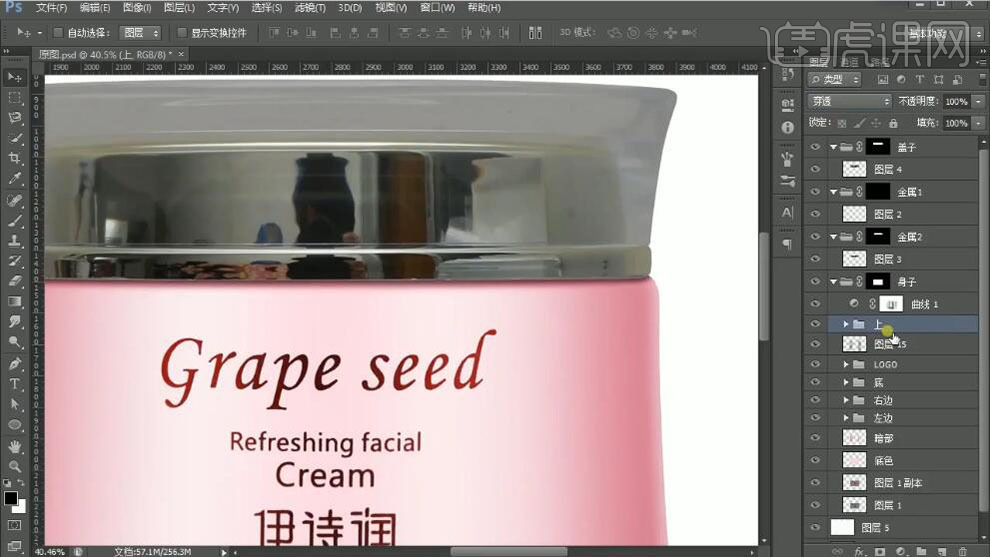This screenshot has height=557, width=990.
Task: Open the Character panel icon
Action: [x=787, y=212]
